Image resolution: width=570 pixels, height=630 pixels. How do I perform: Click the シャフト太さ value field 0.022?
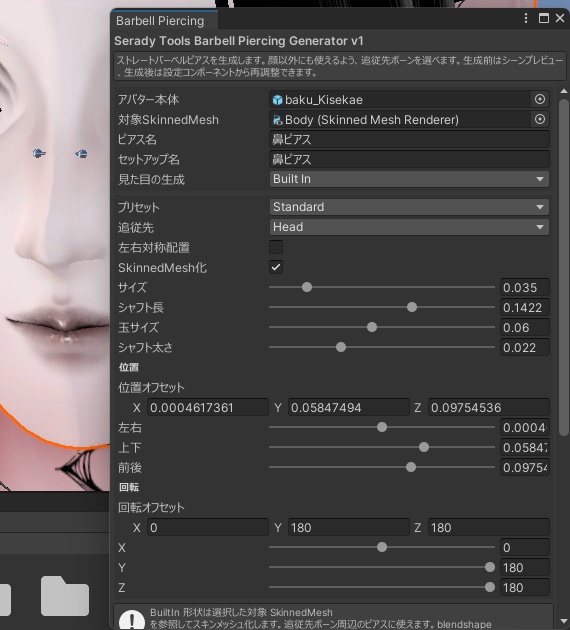(x=525, y=348)
